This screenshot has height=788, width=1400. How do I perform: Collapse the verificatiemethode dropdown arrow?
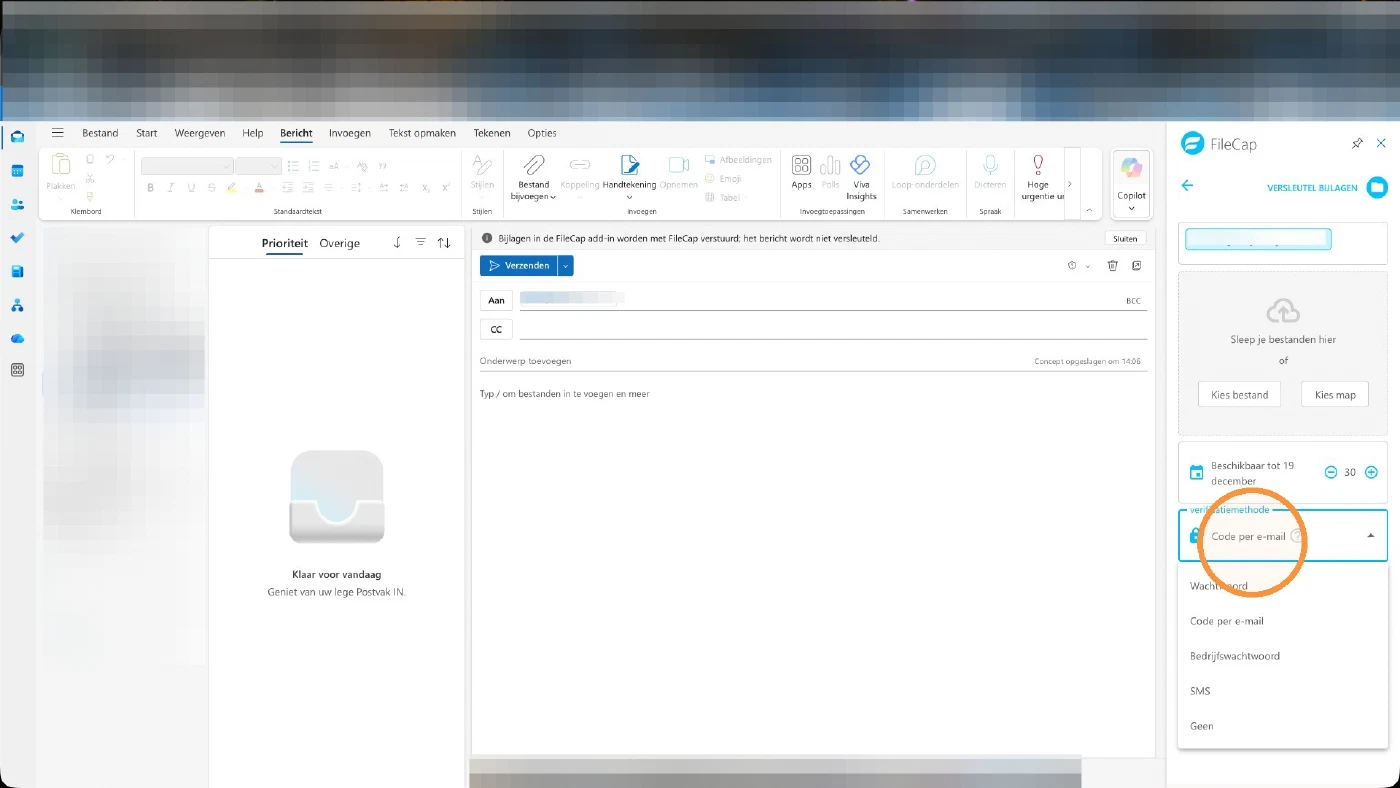(x=1371, y=536)
